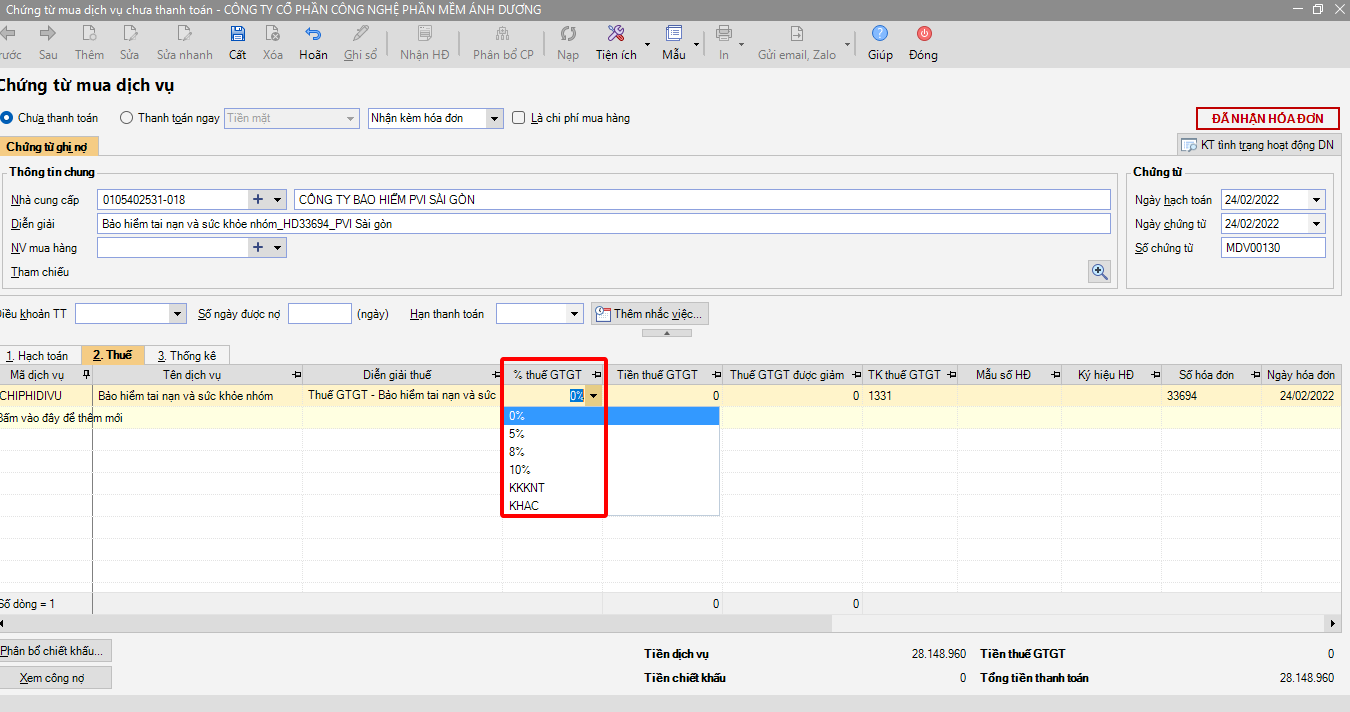1350x712 pixels.
Task: Click the Mẫu template icon
Action: [674, 34]
